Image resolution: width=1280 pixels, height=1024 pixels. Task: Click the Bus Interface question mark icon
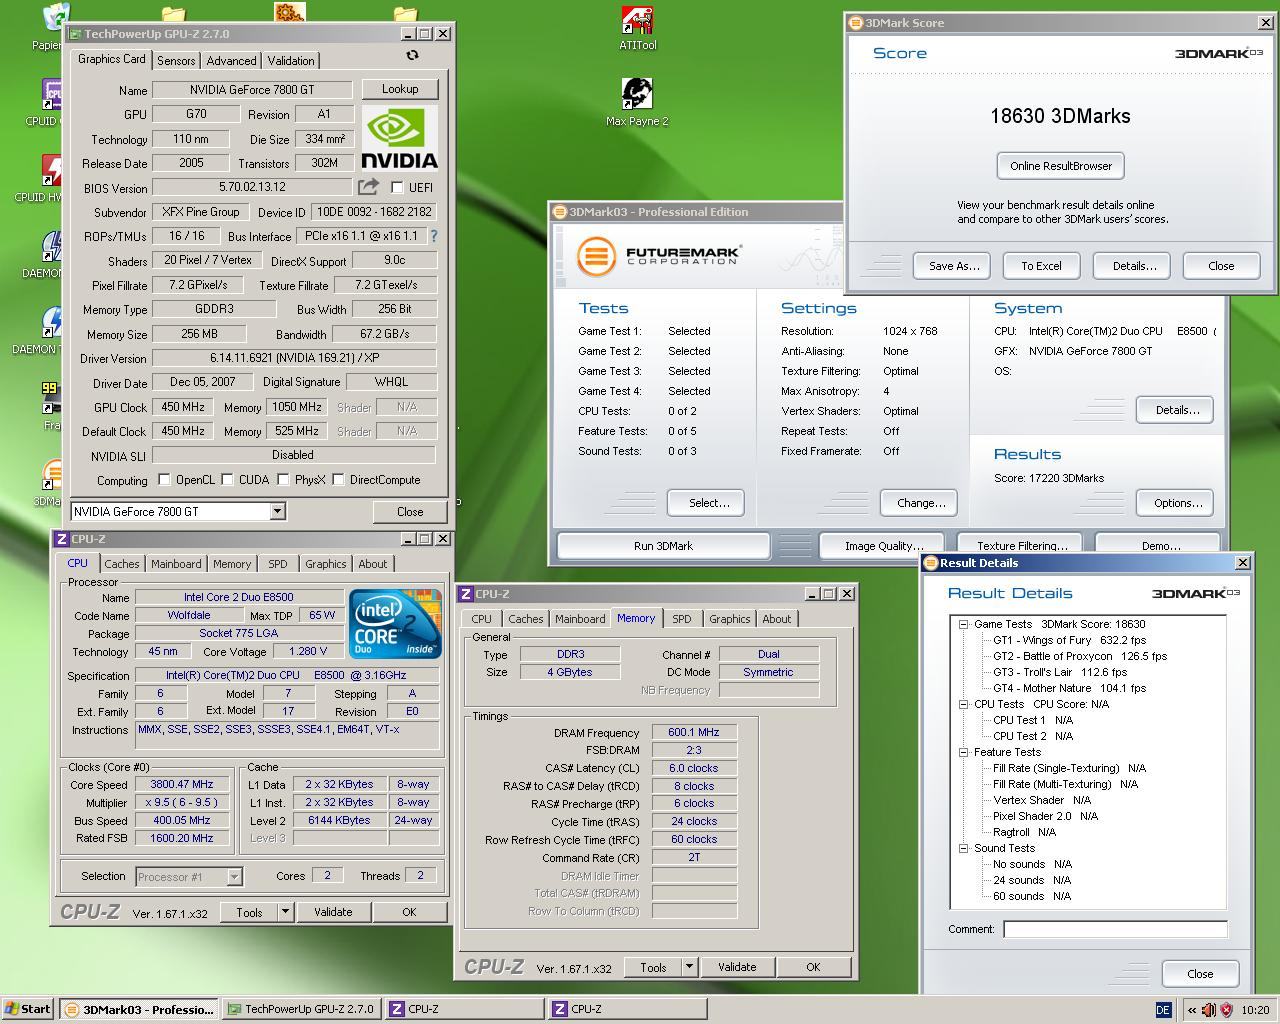434,236
